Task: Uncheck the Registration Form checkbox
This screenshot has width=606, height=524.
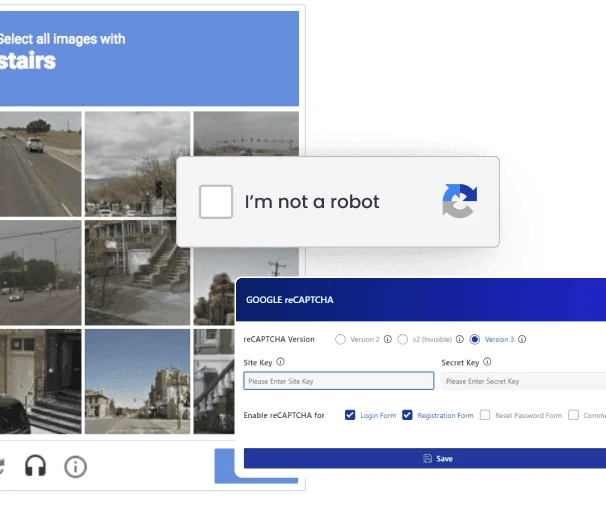Action: tap(407, 415)
